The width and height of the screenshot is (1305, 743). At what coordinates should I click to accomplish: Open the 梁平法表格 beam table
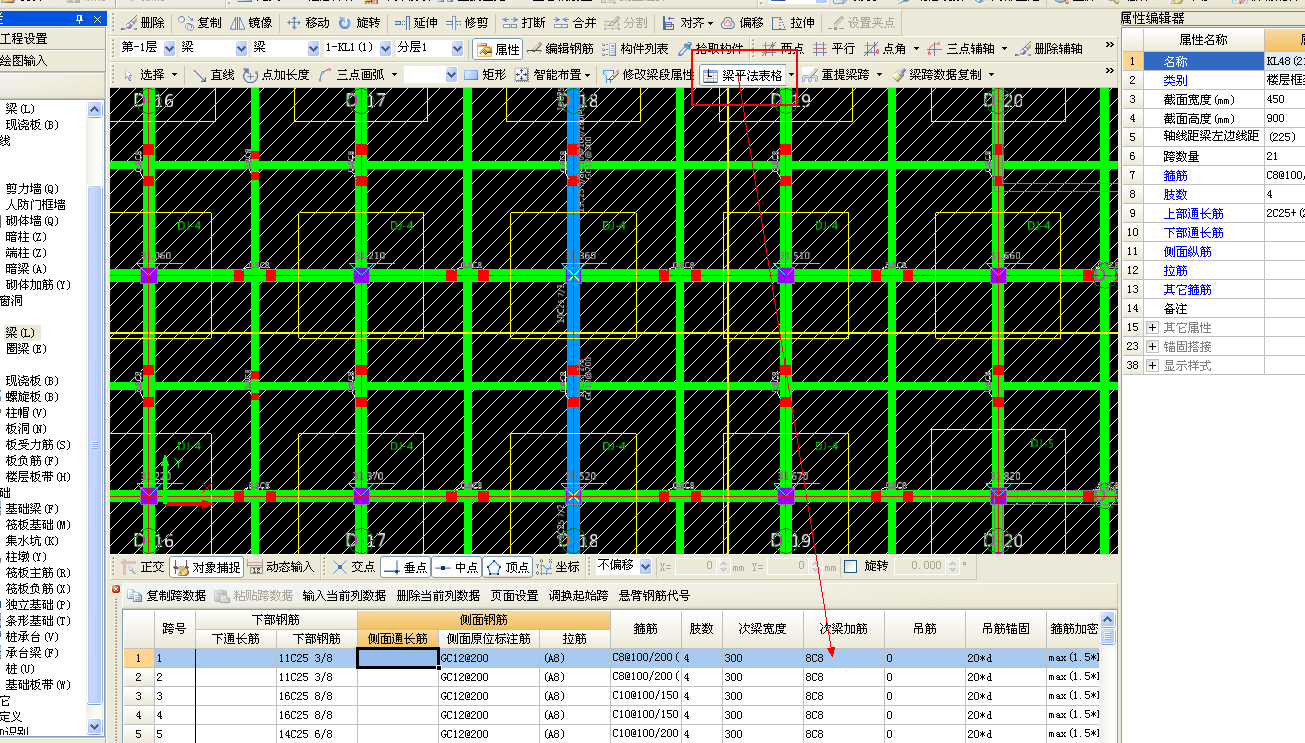point(744,75)
